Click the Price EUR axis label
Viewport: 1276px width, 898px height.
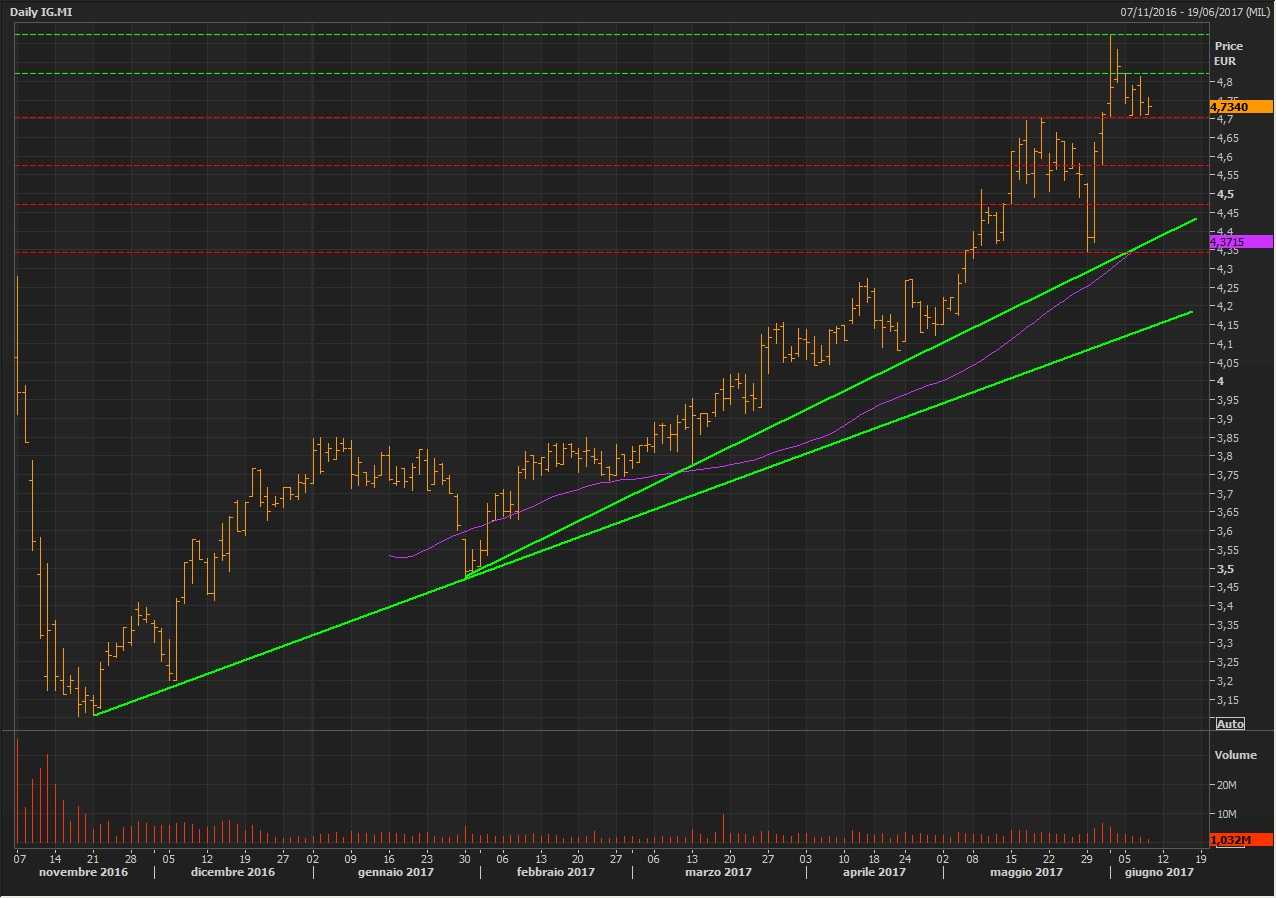1227,53
